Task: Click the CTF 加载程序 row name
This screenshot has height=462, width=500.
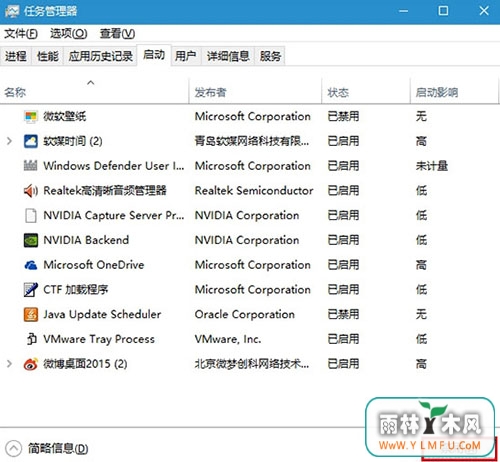Action: click(76, 289)
